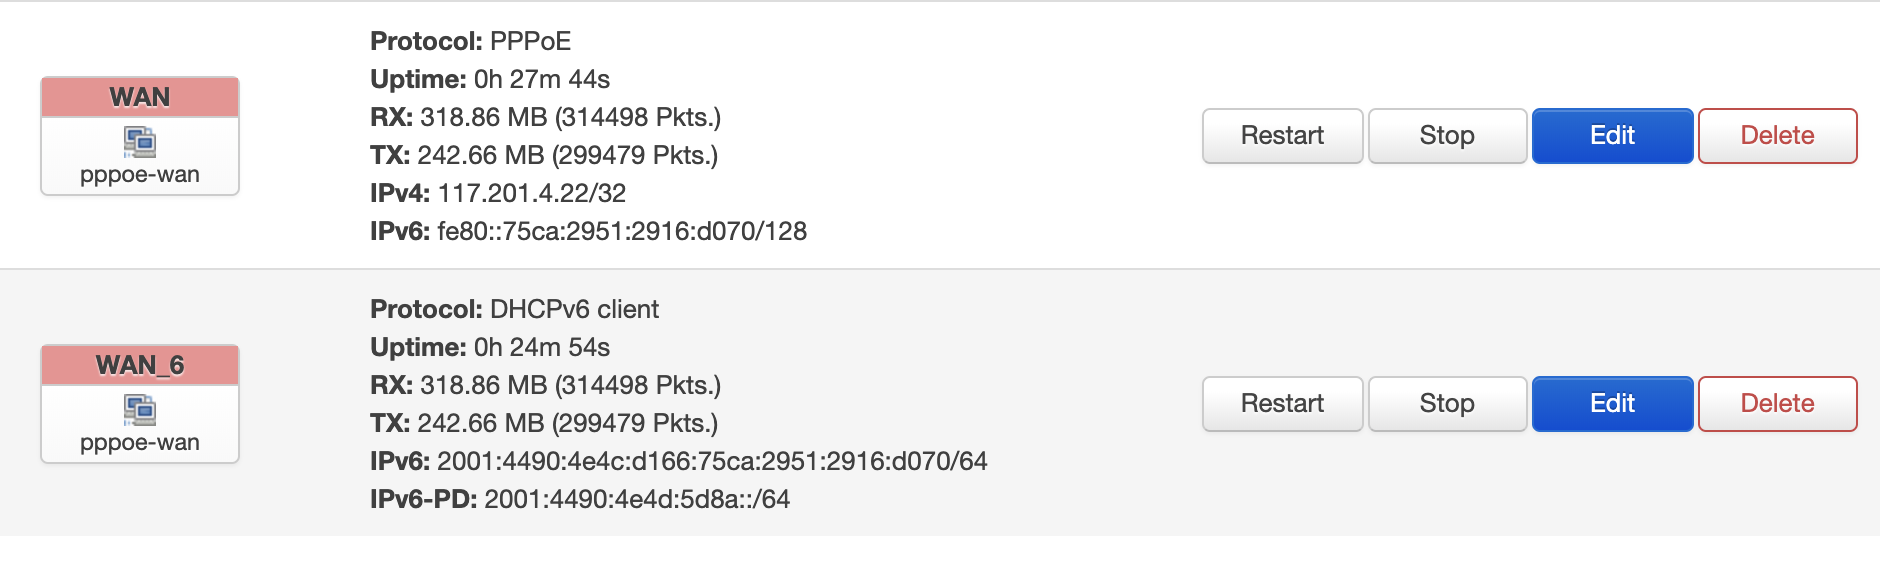Click the WAN interface network device icon
Image resolution: width=1882 pixels, height=564 pixels.
pyautogui.click(x=140, y=142)
